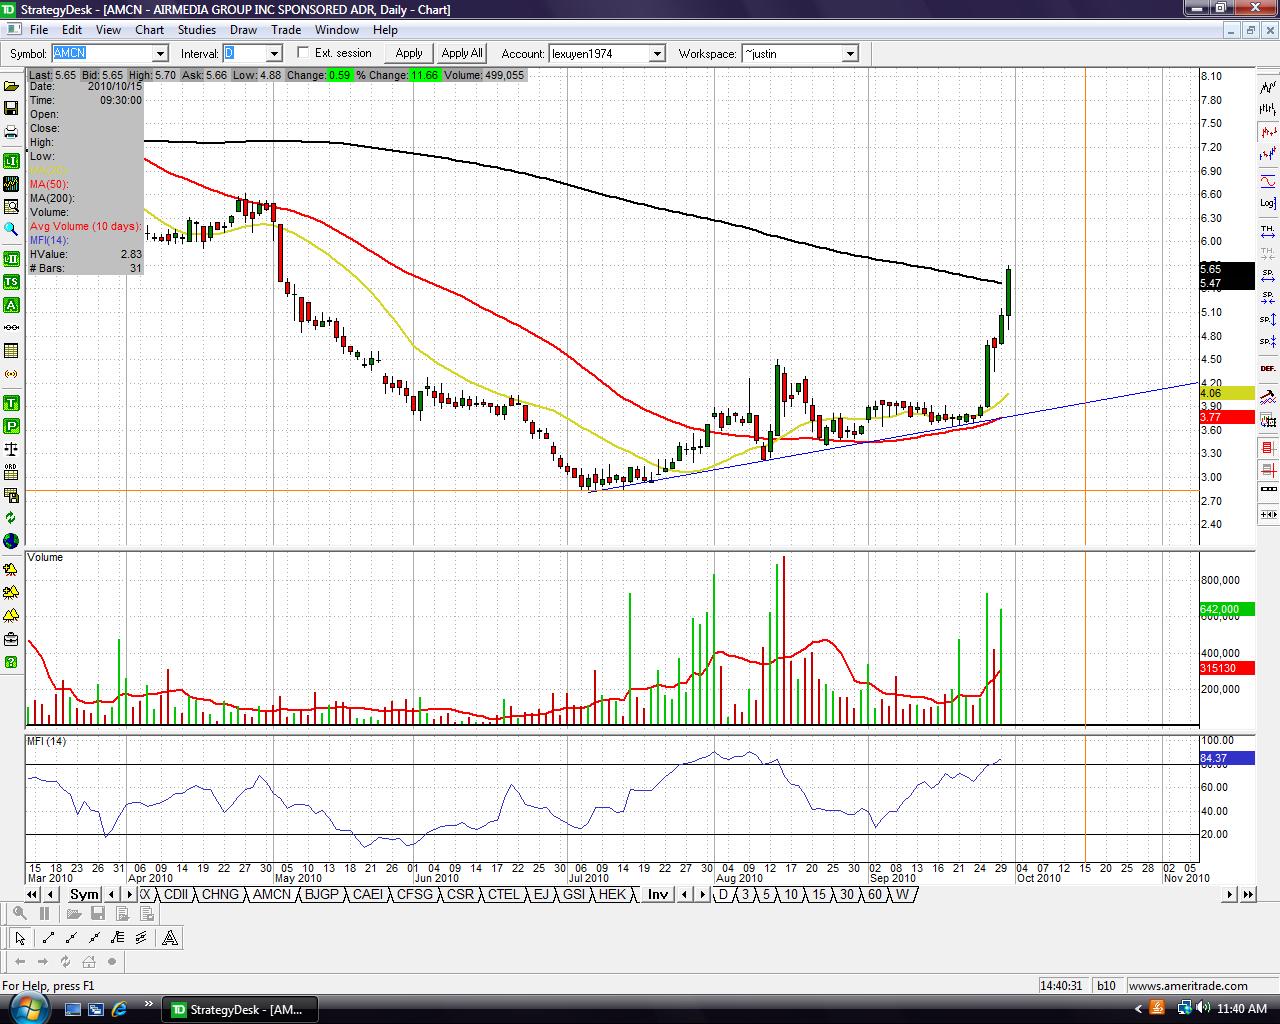Open the Symbol dropdown
The width and height of the screenshot is (1280, 1024).
tap(160, 54)
